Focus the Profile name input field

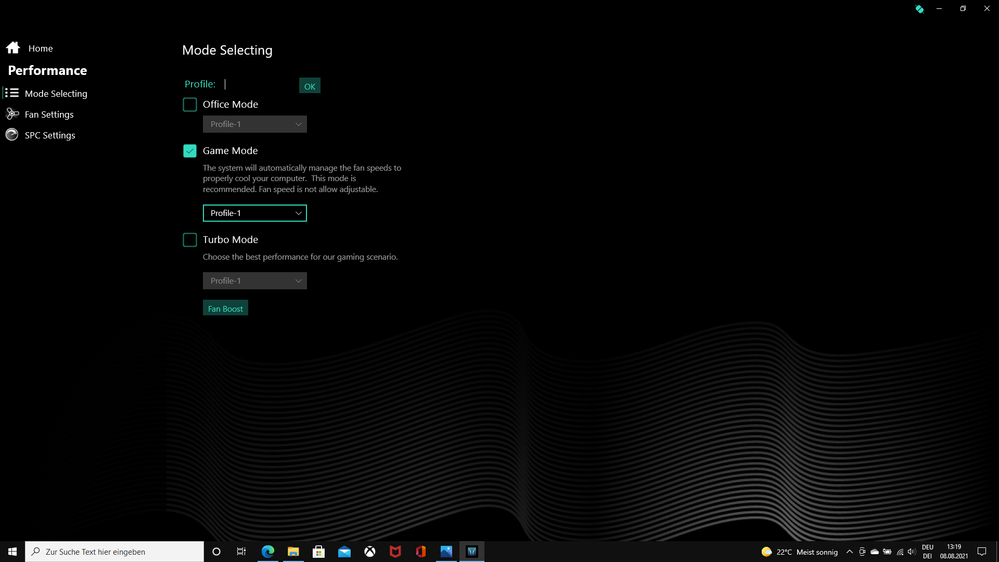click(259, 84)
